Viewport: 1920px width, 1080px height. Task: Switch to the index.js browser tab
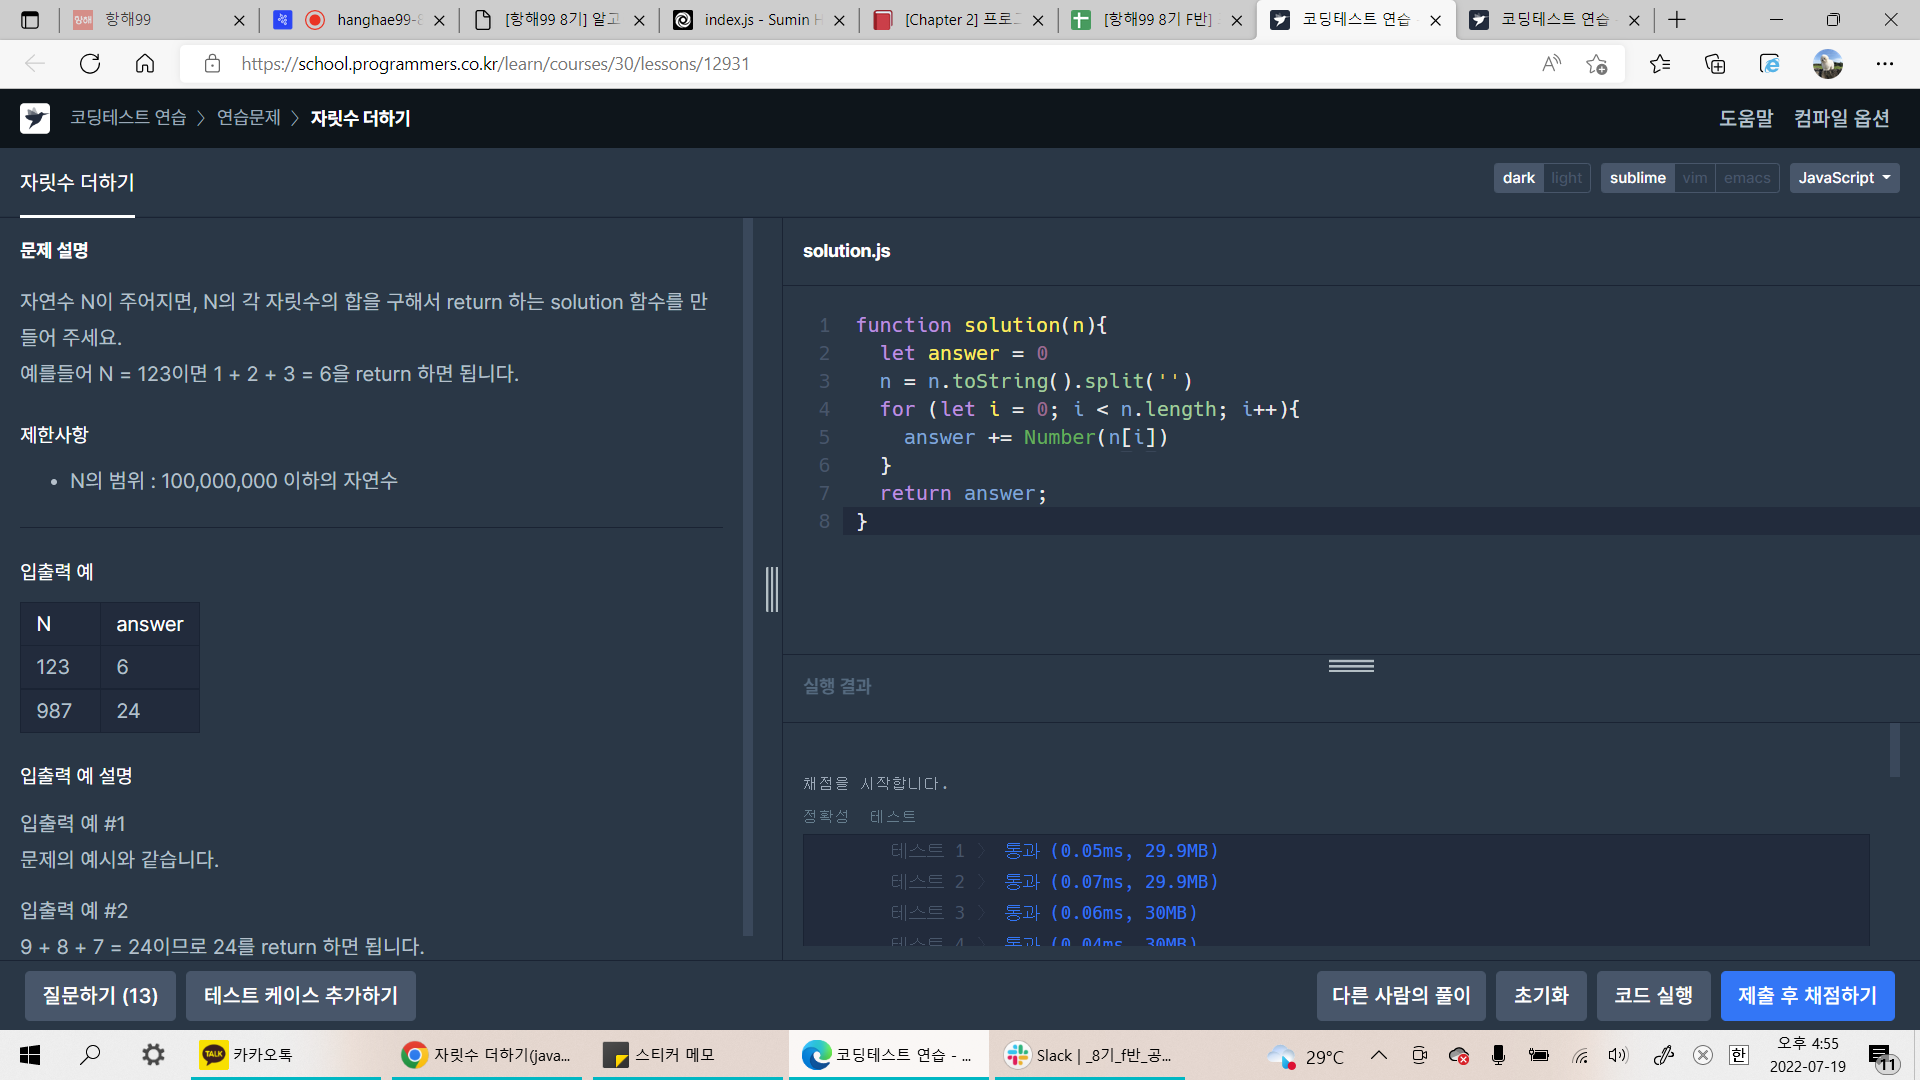point(756,20)
